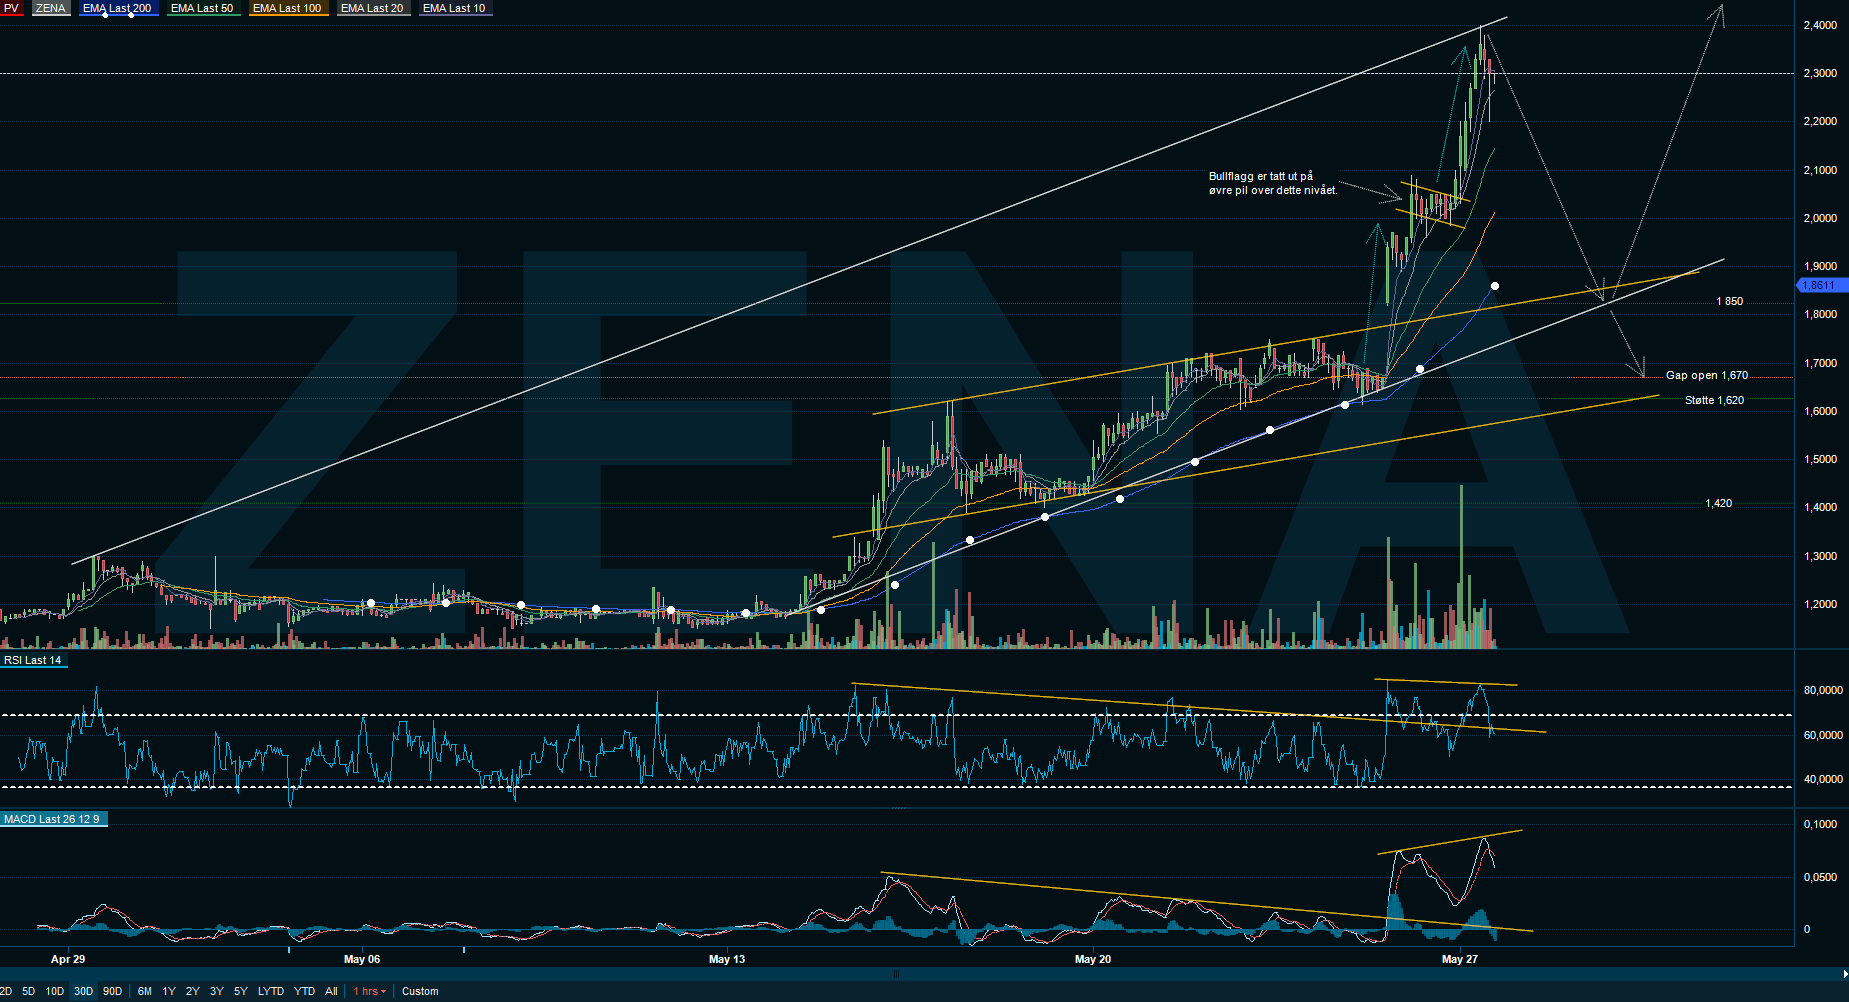Click the RSI 40,0000 axis value

point(1823,779)
